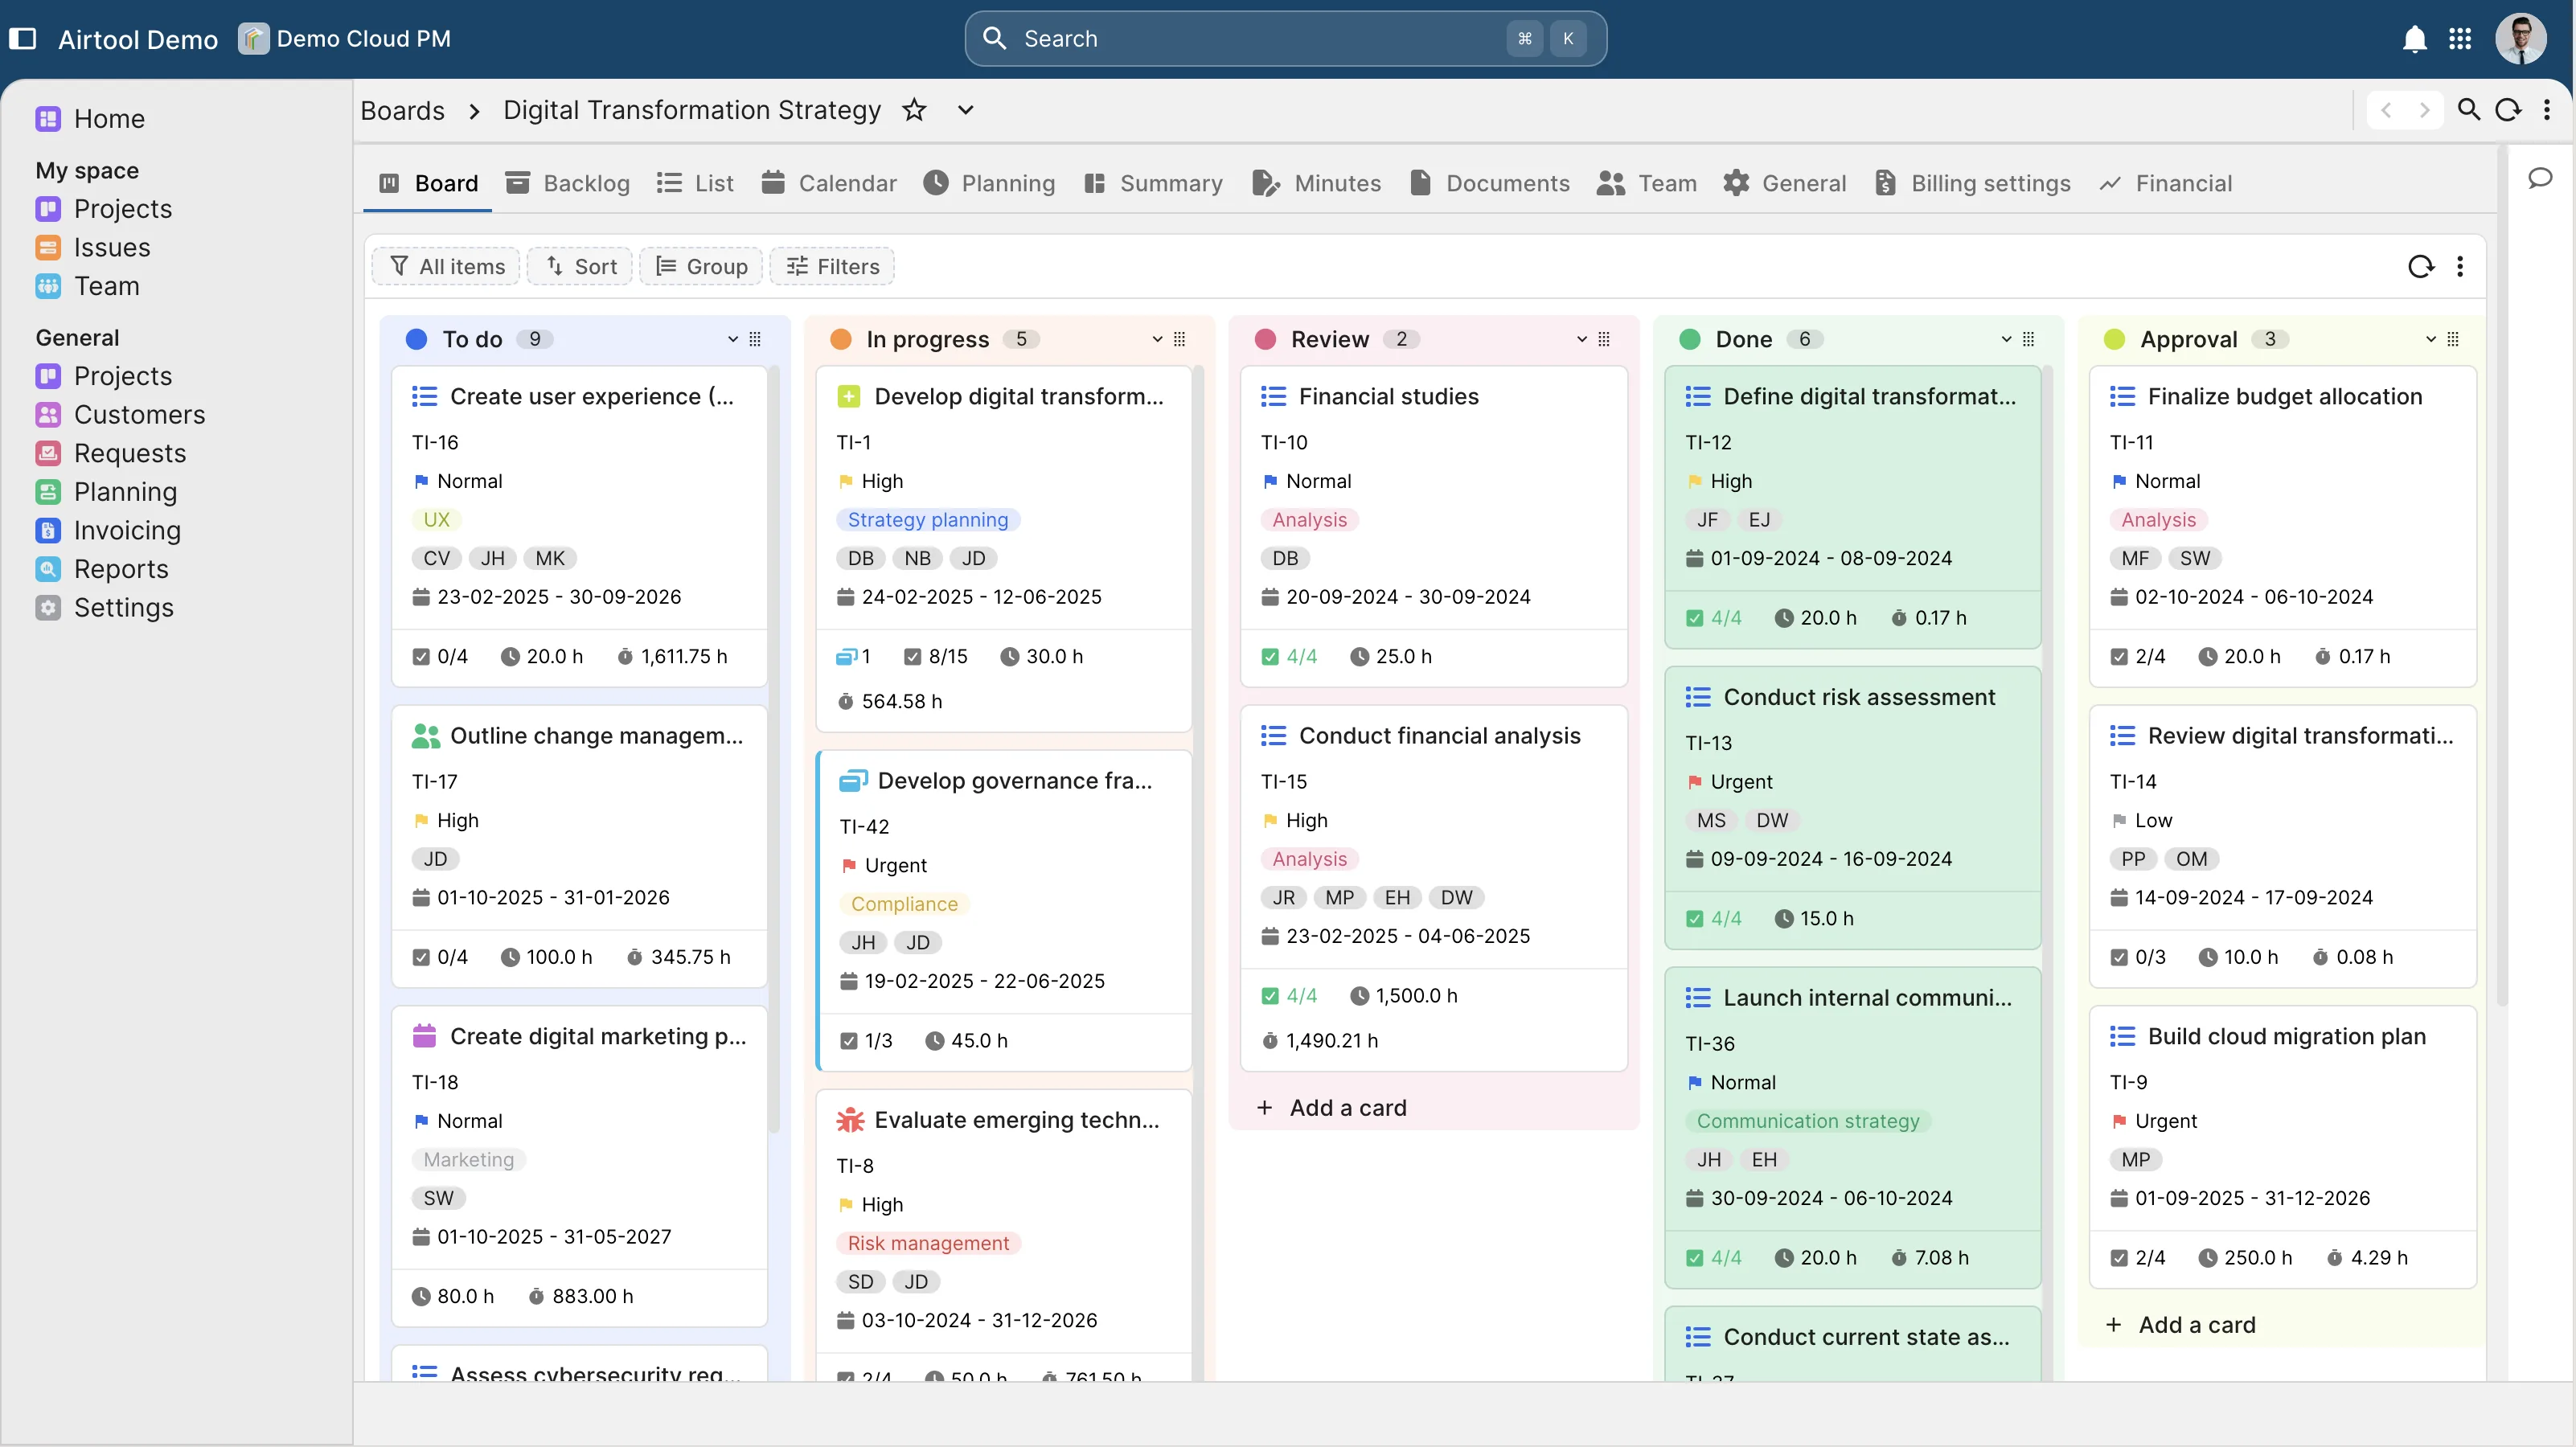The width and height of the screenshot is (2576, 1447).
Task: Click the blue To do status dot
Action: (416, 339)
